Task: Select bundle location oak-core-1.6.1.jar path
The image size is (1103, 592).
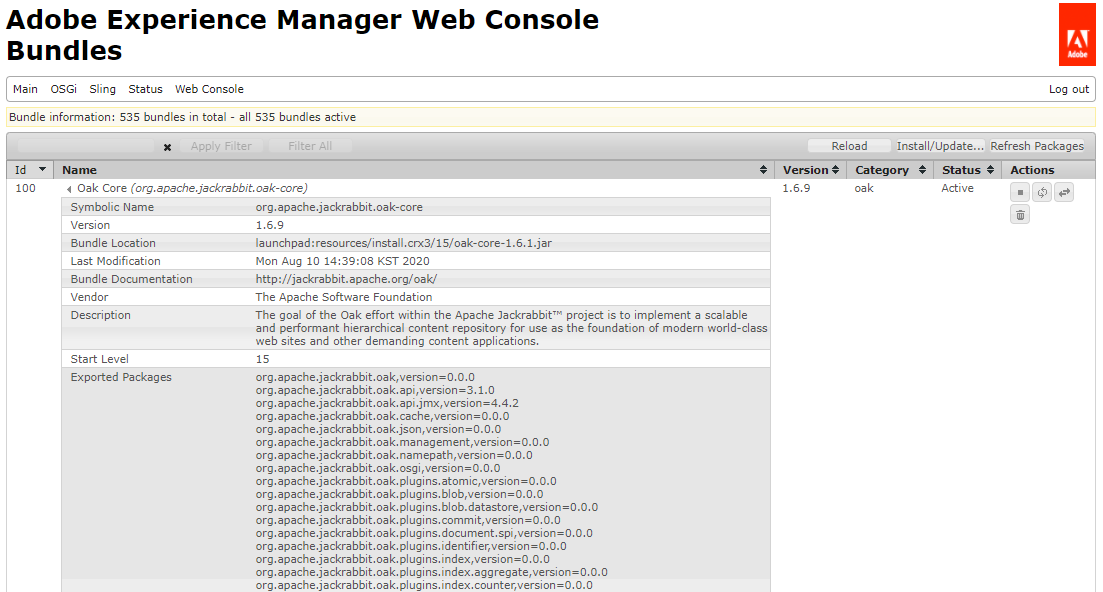Action: [x=404, y=243]
